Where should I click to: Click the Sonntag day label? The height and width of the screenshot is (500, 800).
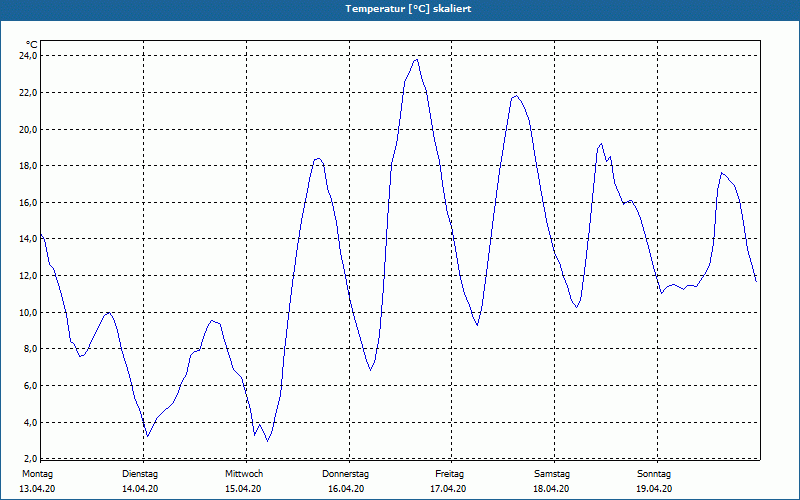(x=654, y=474)
